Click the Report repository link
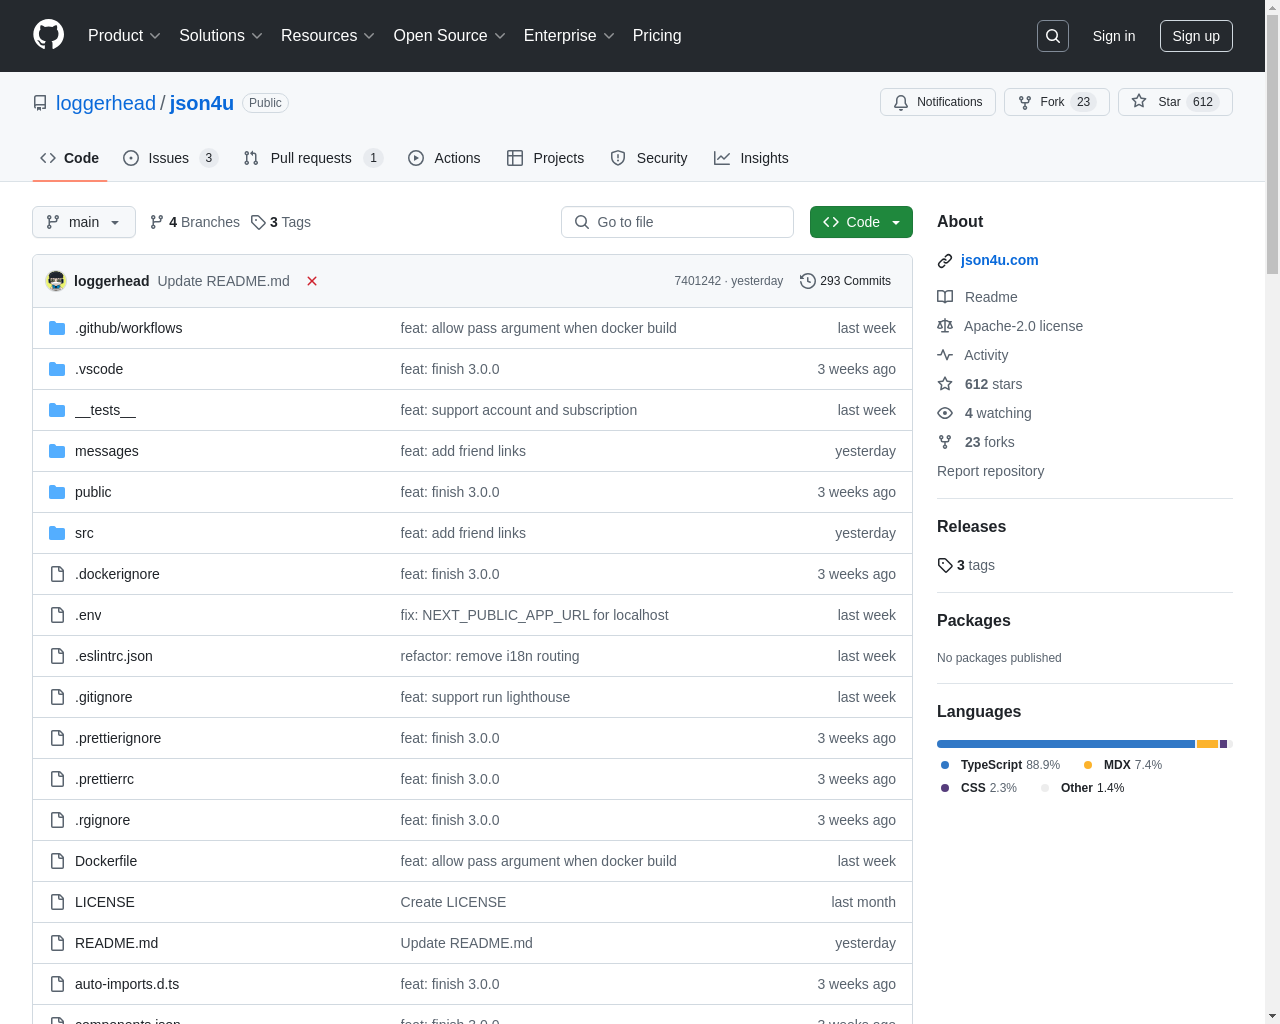Viewport: 1280px width, 1024px height. [x=990, y=471]
